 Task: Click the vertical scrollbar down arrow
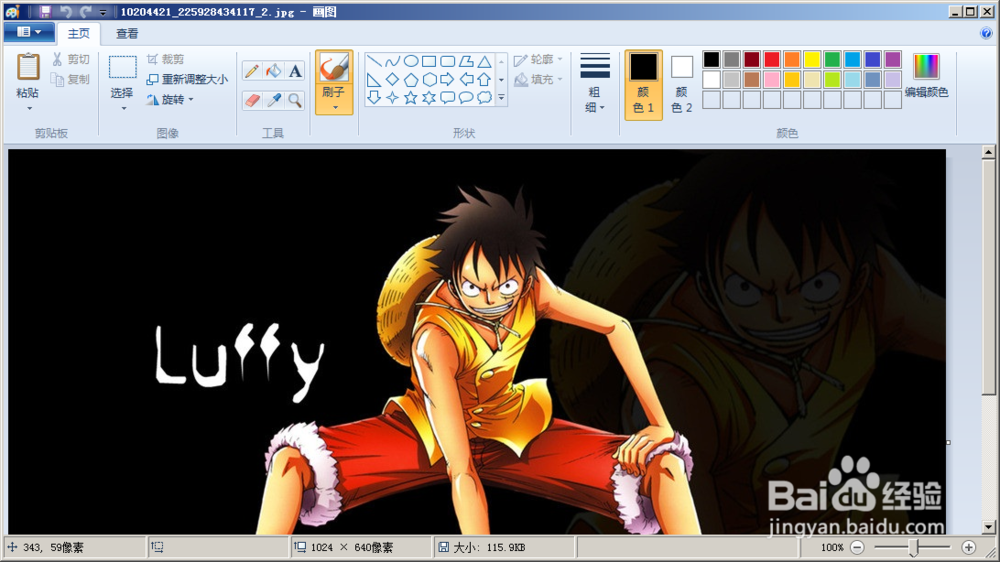coord(988,527)
